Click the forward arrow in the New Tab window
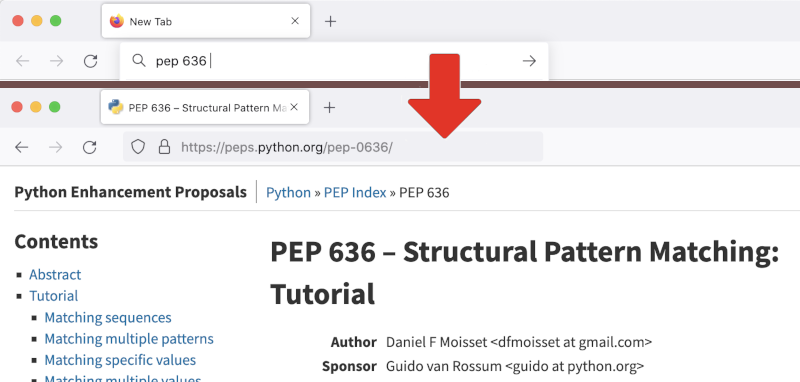 (56, 61)
